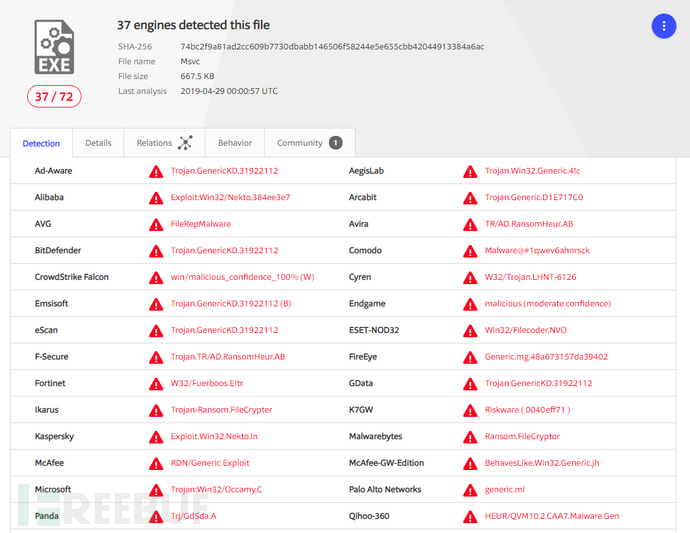This screenshot has height=533, width=690.
Task: Click K7GW's Riskware ( 0040eff71 ) result
Action: pos(528,410)
